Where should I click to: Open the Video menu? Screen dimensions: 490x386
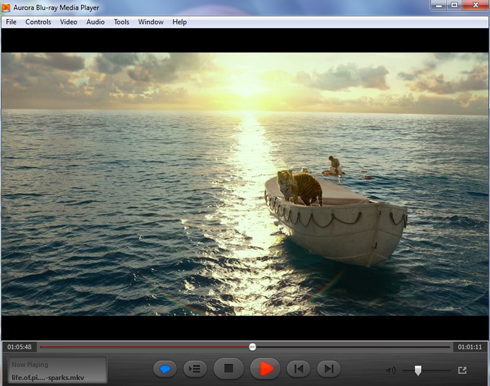click(69, 22)
